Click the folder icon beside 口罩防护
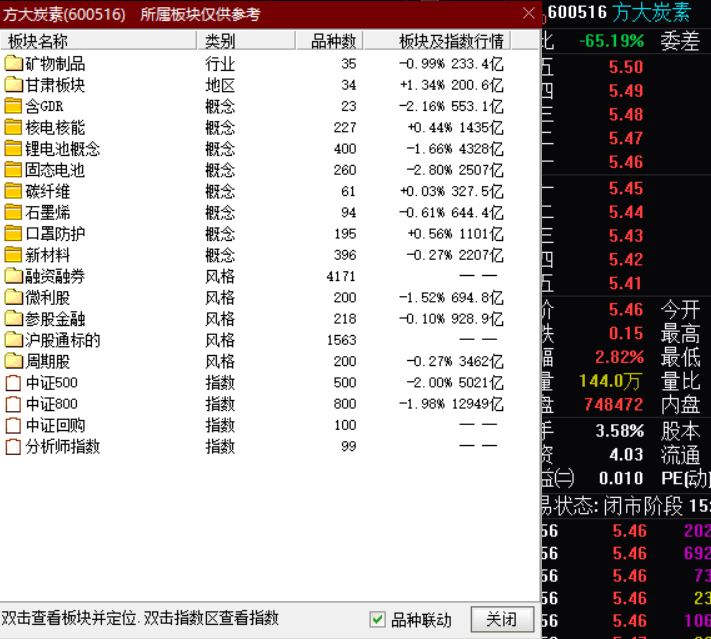The image size is (711, 639). [14, 234]
